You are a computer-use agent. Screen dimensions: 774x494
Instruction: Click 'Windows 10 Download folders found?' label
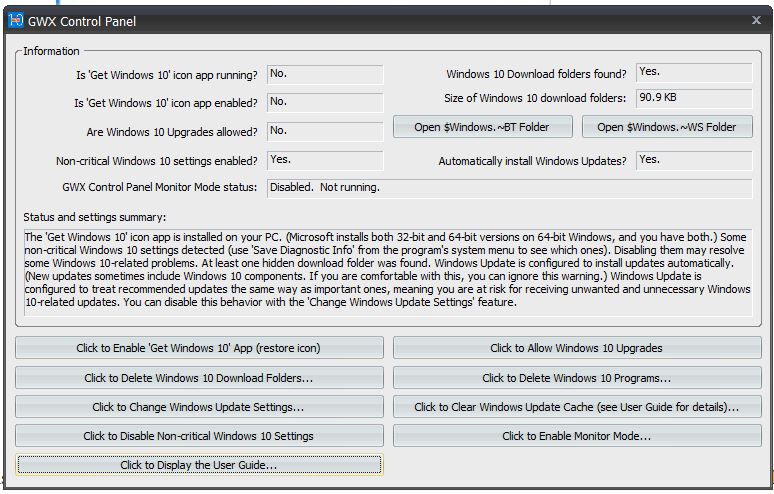point(536,74)
